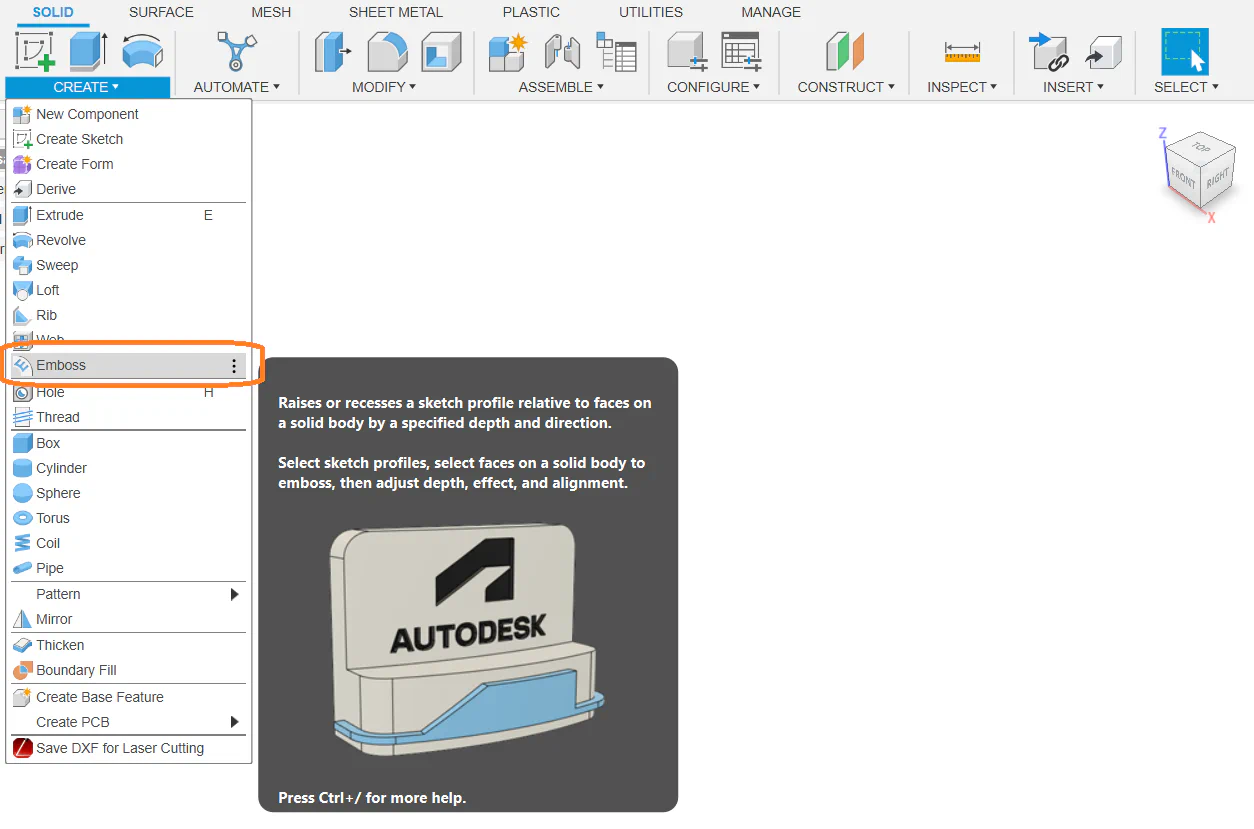Viewport: 1254px width, 829px height.
Task: Open Emboss three-dot options button
Action: coord(234,366)
